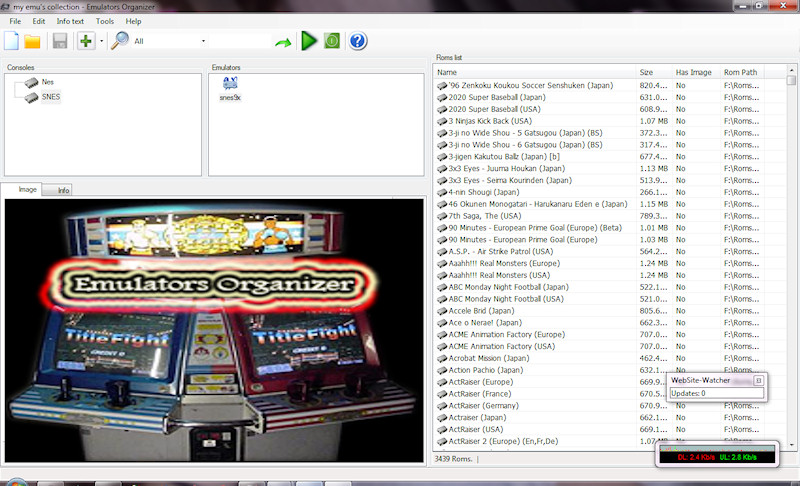800x486 pixels.
Task: Select '96 Zenkoku Koukou Soccer Senshuken (Japan)
Action: (x=531, y=85)
